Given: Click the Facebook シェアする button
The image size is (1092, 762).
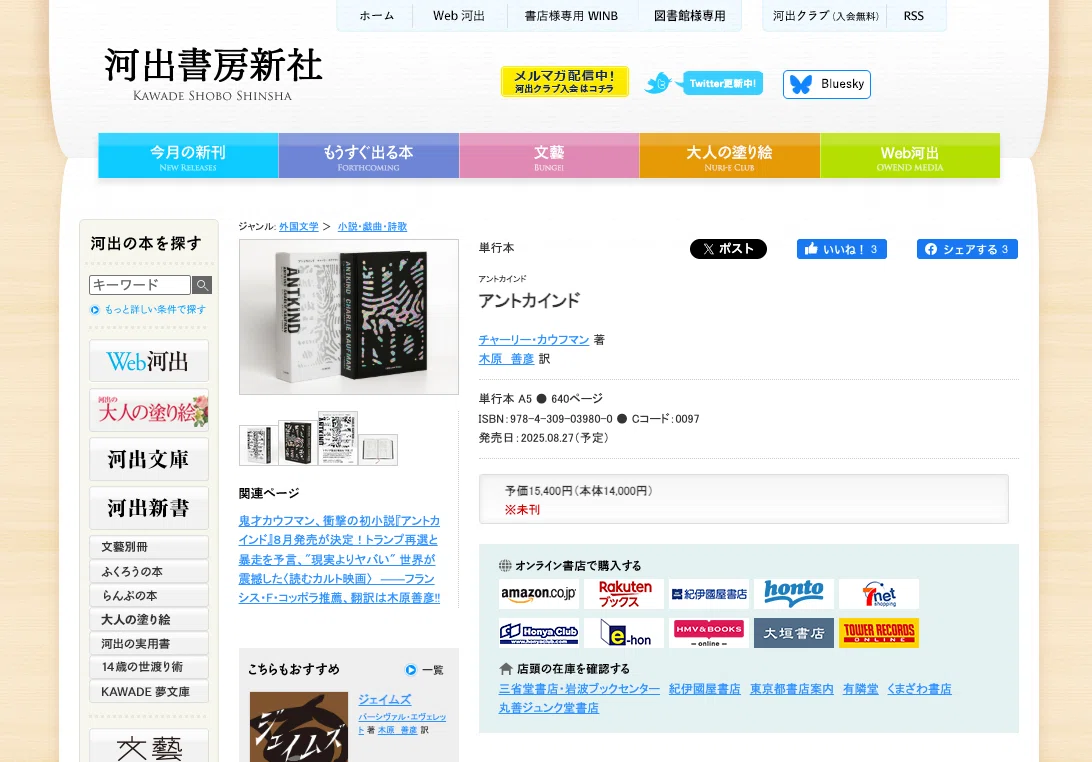Looking at the screenshot, I should pos(967,249).
